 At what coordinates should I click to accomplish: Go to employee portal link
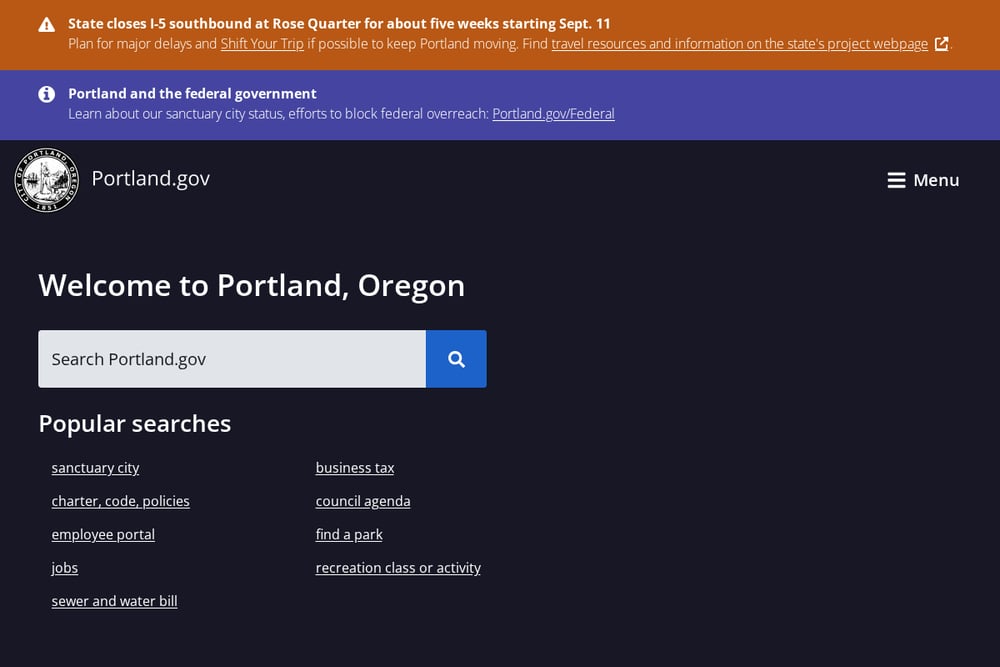(x=103, y=534)
